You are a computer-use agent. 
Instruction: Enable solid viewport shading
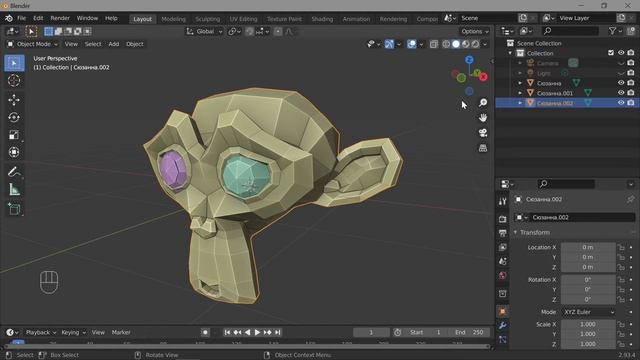coord(456,44)
